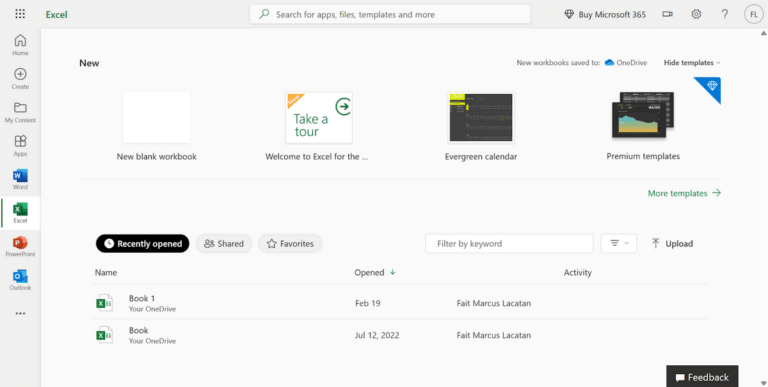768x387 pixels.
Task: Click the Excel title in header
Action: coord(56,14)
